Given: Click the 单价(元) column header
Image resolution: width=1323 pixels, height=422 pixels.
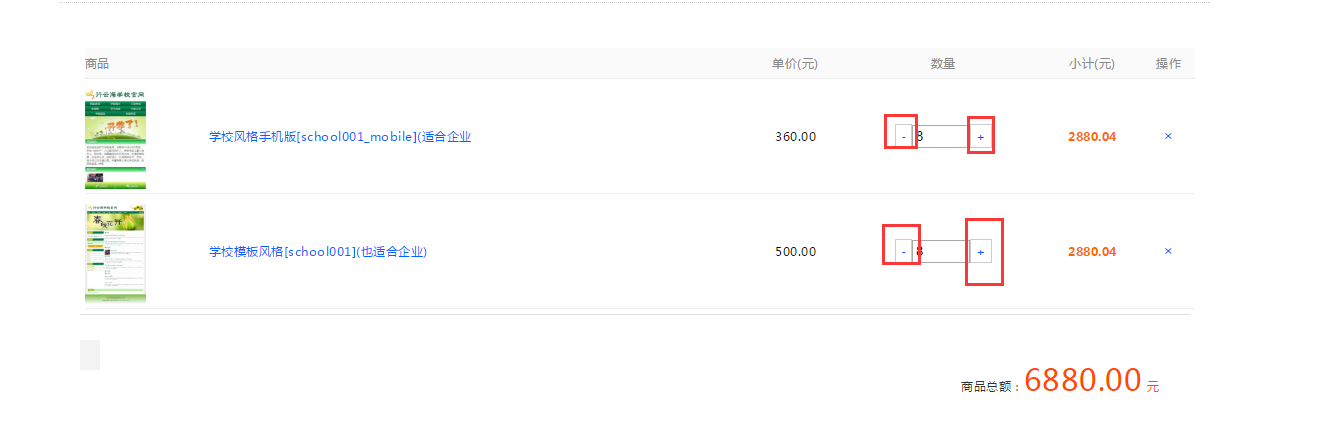Looking at the screenshot, I should [794, 64].
